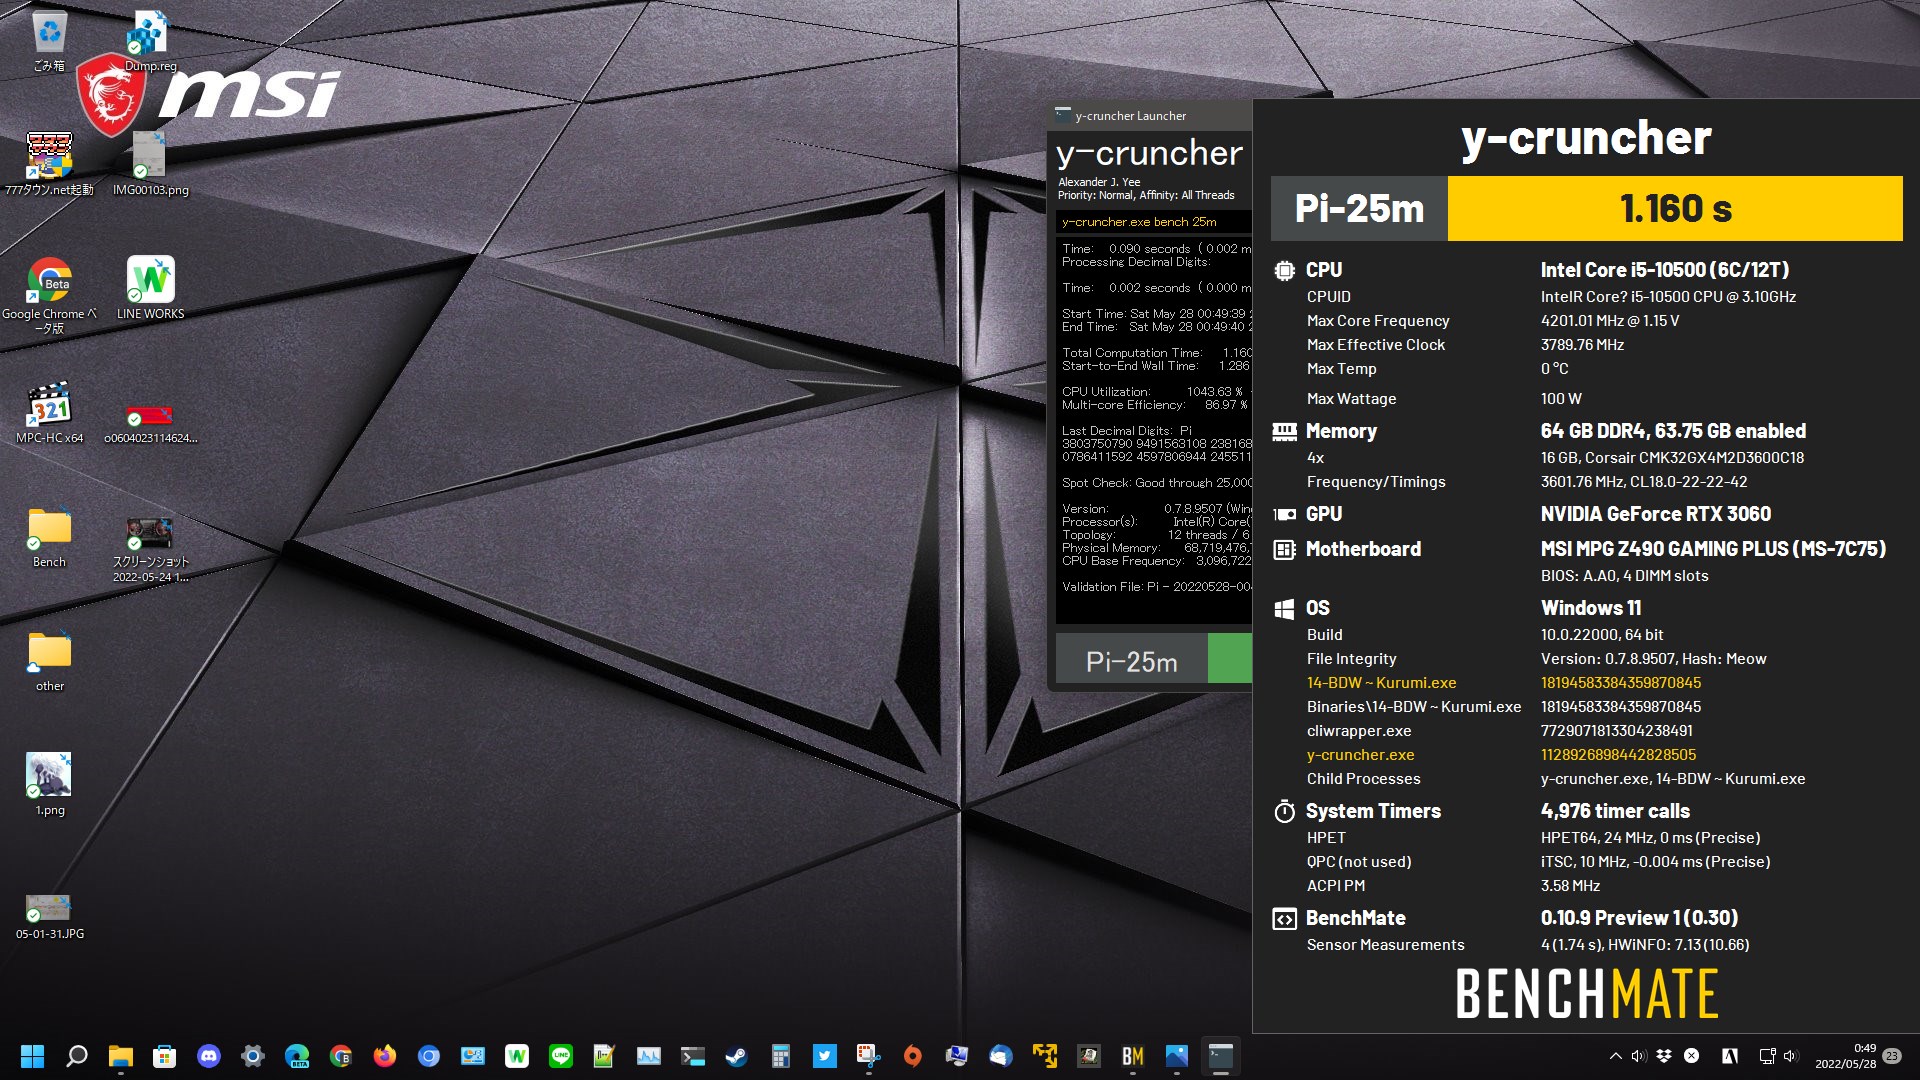Screen dimensions: 1920x1080
Task: Open Steam from the taskbar
Action: [x=737, y=1056]
